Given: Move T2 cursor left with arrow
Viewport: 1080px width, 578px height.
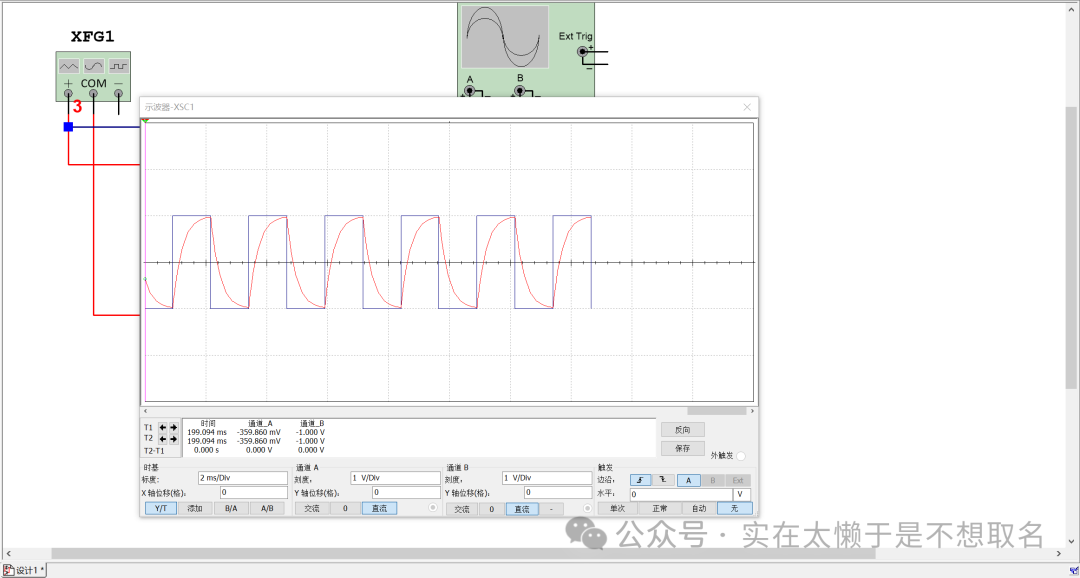Looking at the screenshot, I should pyautogui.click(x=163, y=438).
